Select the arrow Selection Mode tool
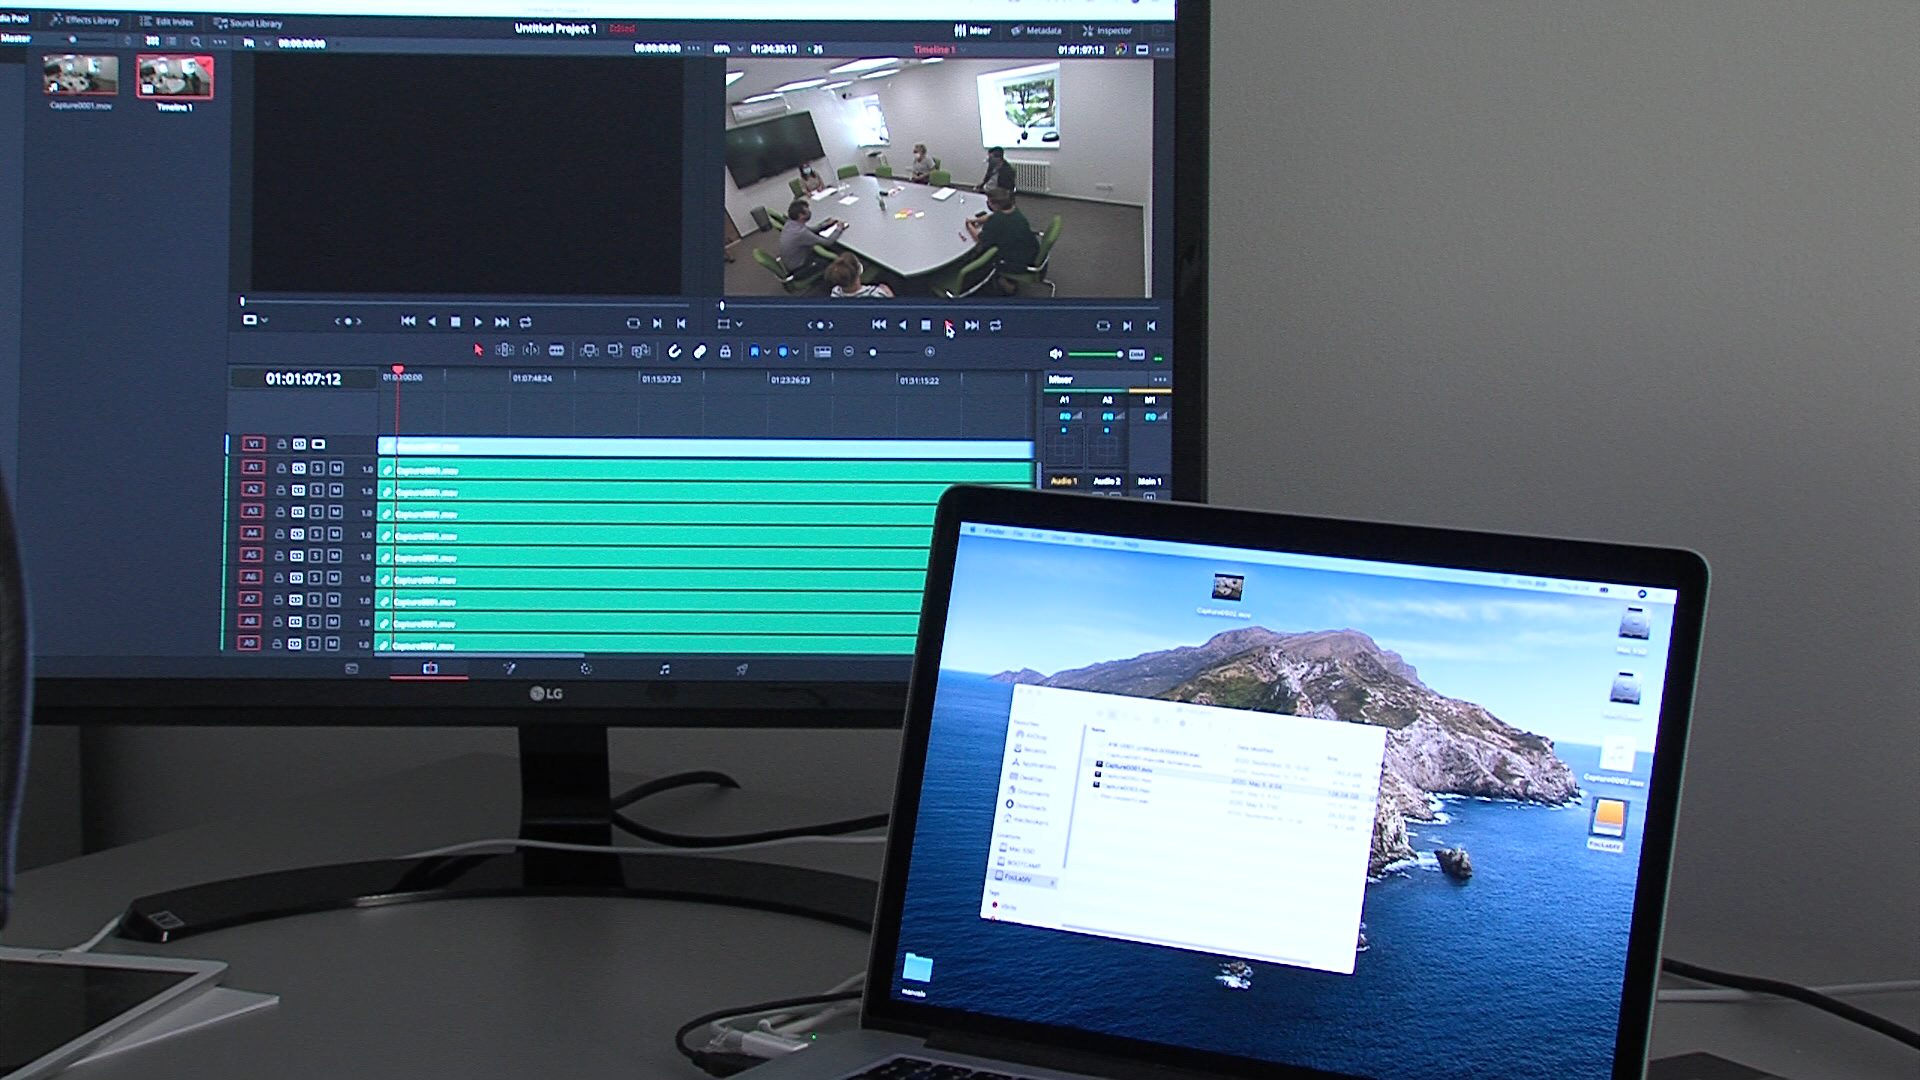This screenshot has height=1080, width=1920. point(478,350)
